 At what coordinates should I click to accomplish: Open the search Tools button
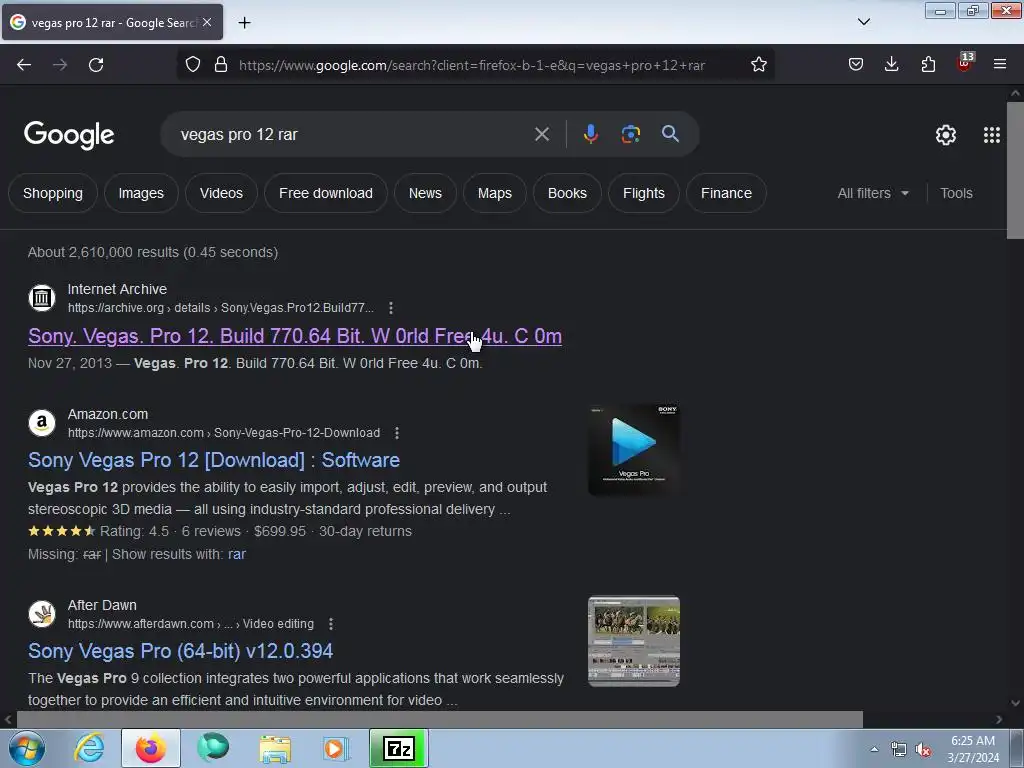point(956,193)
